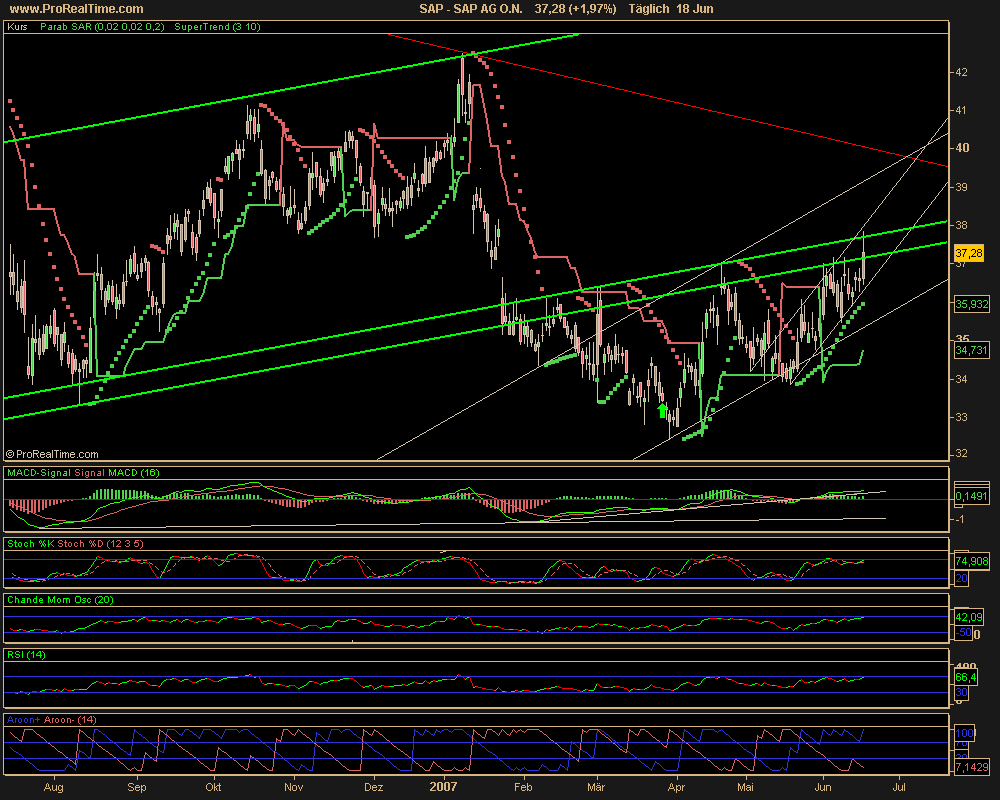Click the 'Aug' month label on time axis
Image resolution: width=1000 pixels, height=800 pixels.
(54, 787)
